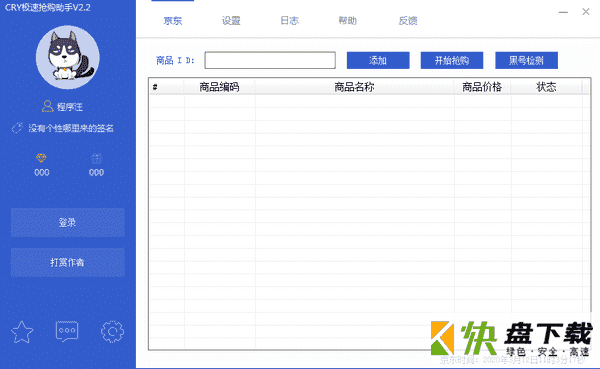Viewport: 600px width, 369px height.
Task: Sort by 商品编码 column header
Action: [219, 87]
